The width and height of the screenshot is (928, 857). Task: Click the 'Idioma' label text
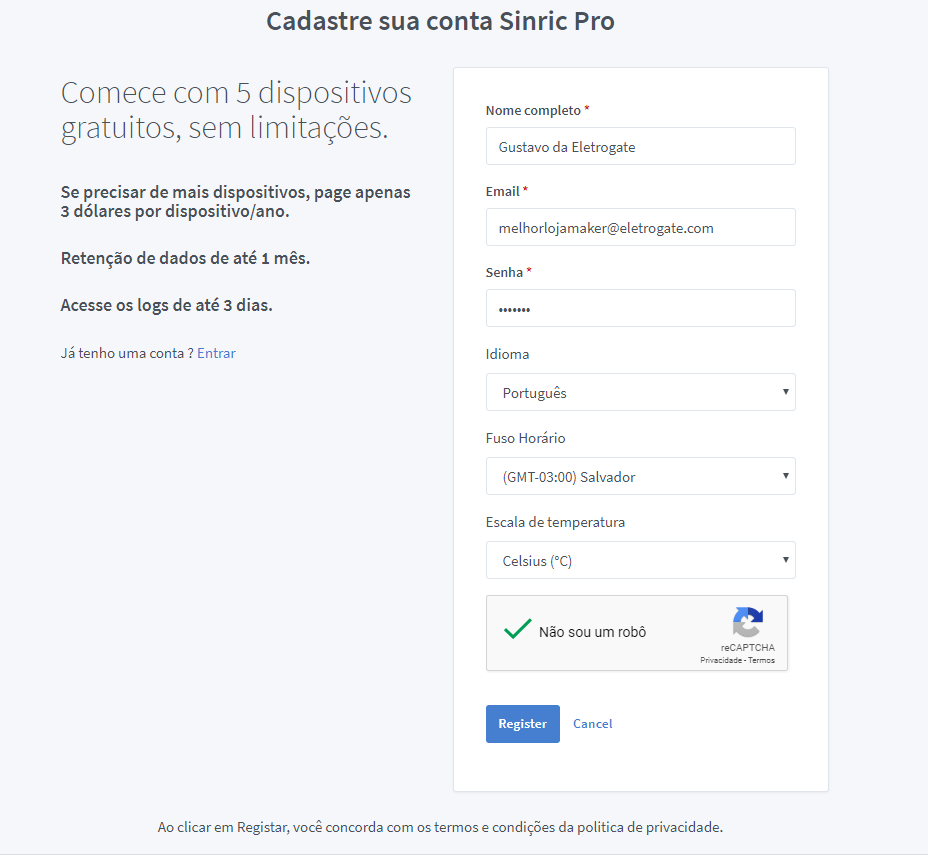[x=508, y=354]
